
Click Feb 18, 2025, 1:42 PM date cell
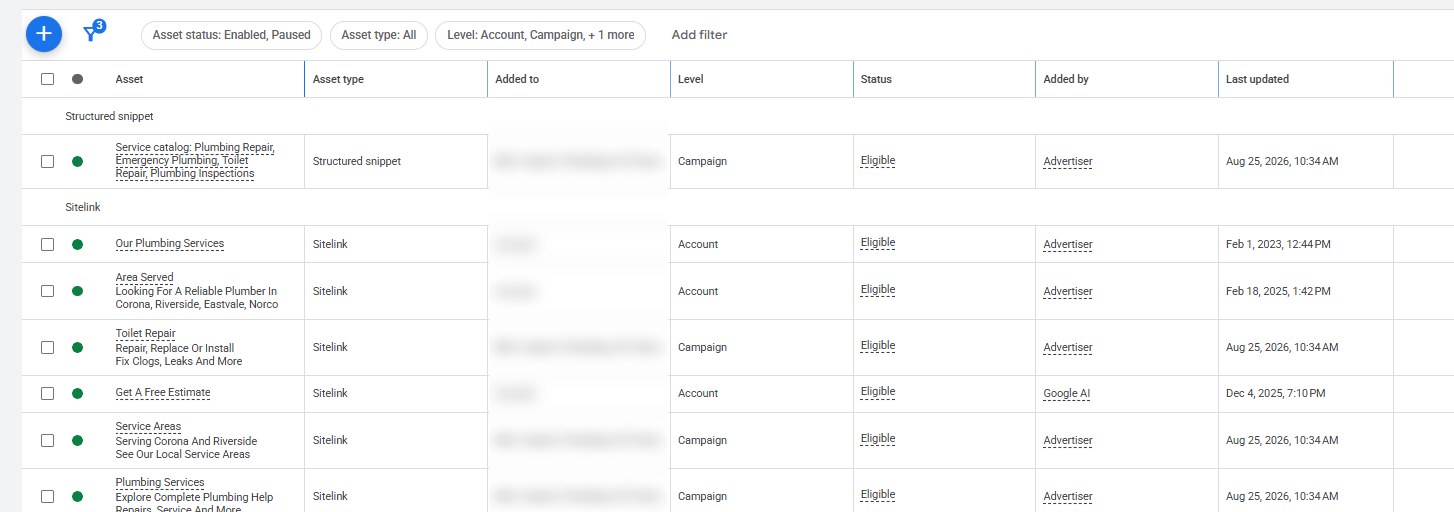pyautogui.click(x=1278, y=291)
